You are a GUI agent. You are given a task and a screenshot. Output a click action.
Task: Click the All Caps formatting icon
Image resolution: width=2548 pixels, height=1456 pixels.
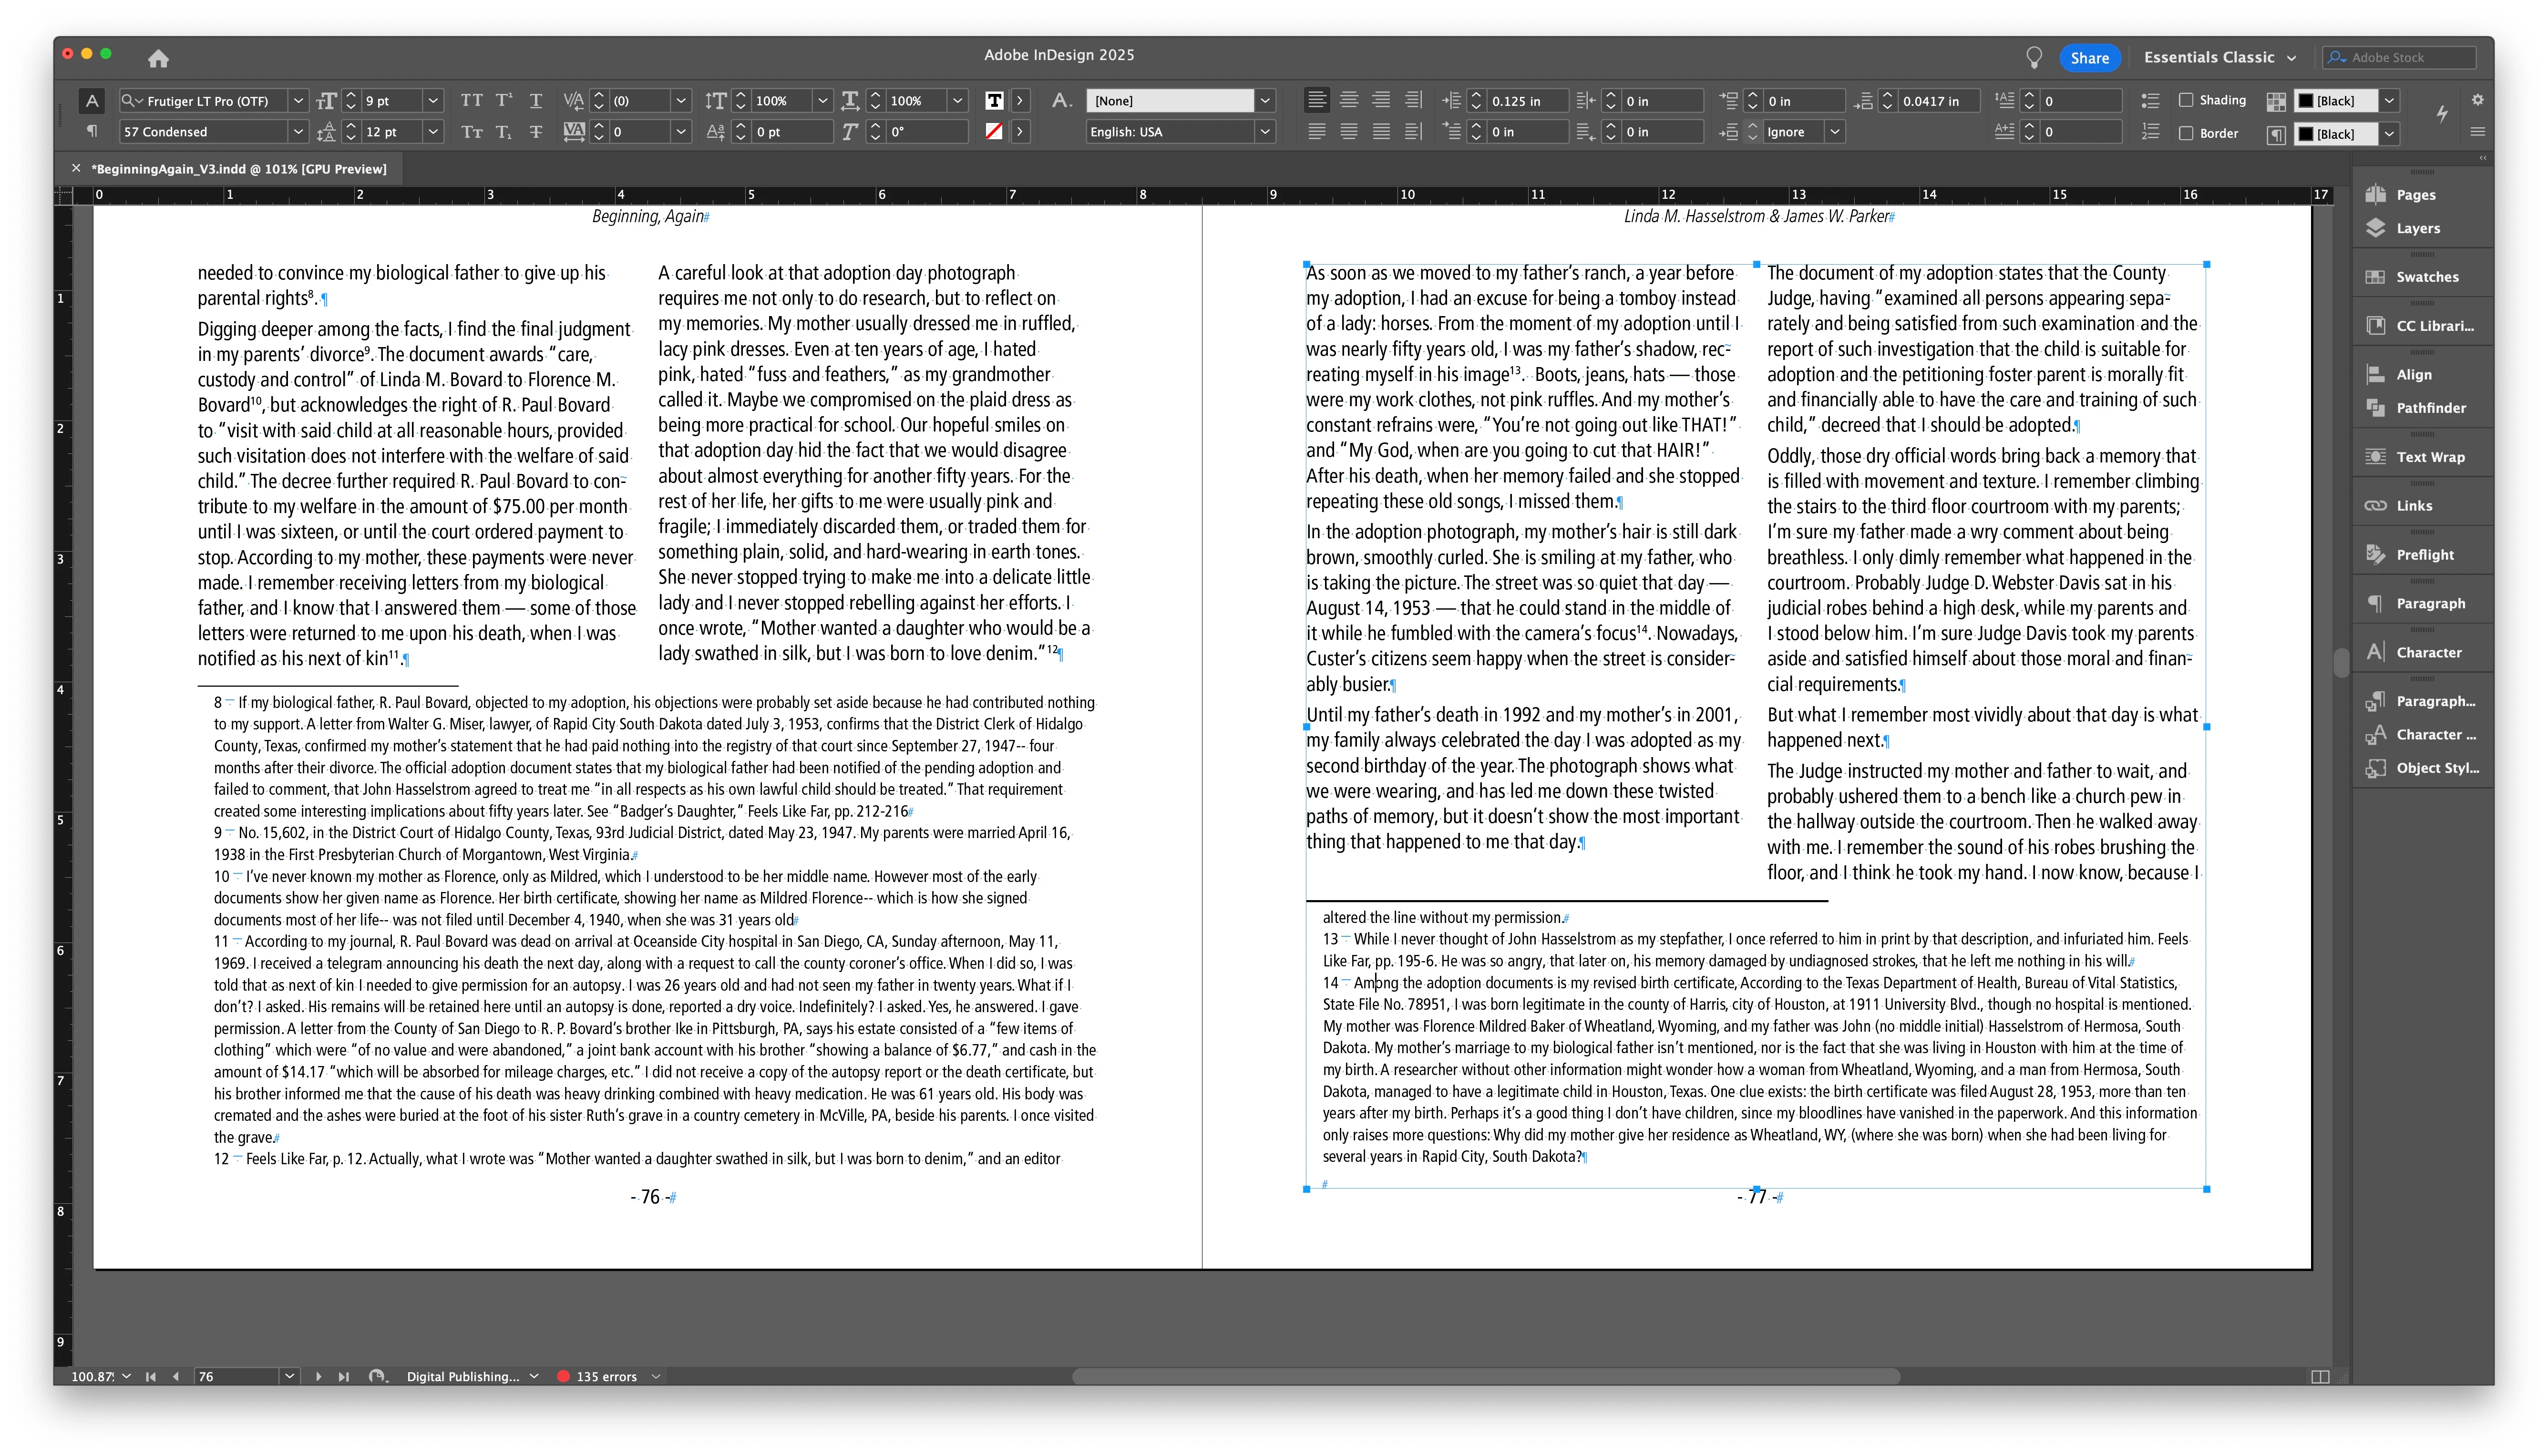pos(471,100)
